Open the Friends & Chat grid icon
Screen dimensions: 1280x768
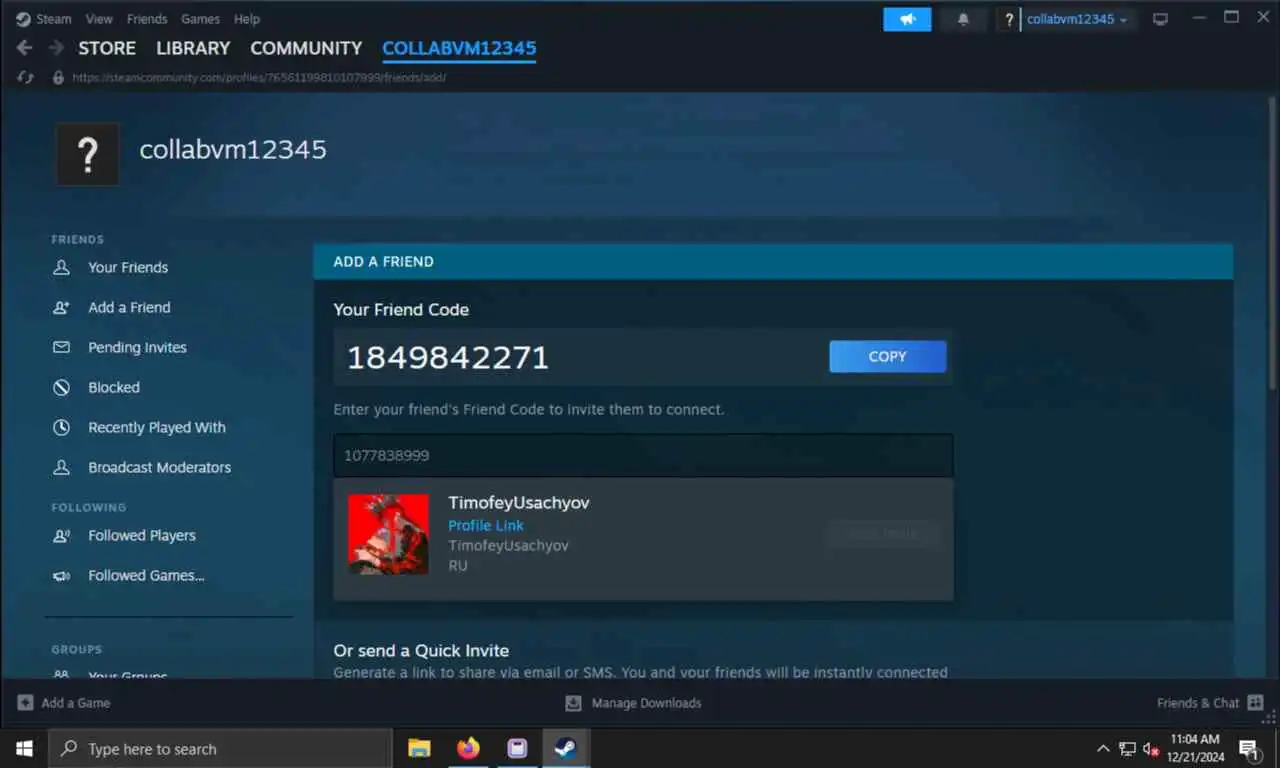click(1256, 703)
